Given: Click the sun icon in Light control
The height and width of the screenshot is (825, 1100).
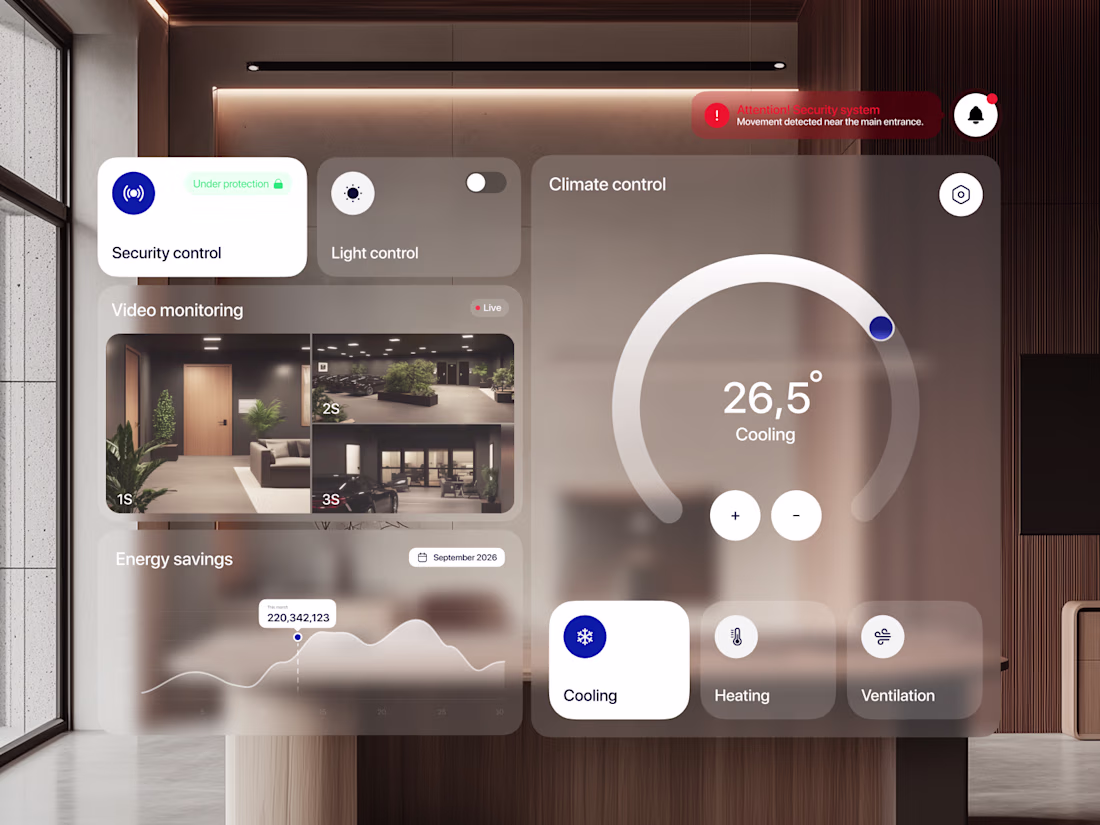Looking at the screenshot, I should tap(353, 194).
